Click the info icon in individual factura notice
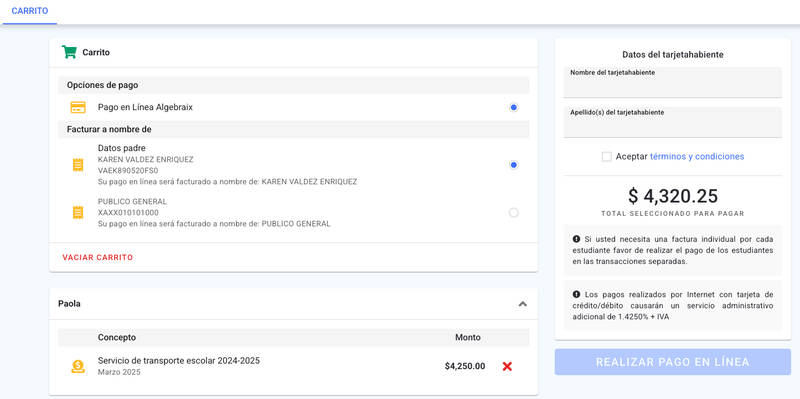 tap(576, 239)
